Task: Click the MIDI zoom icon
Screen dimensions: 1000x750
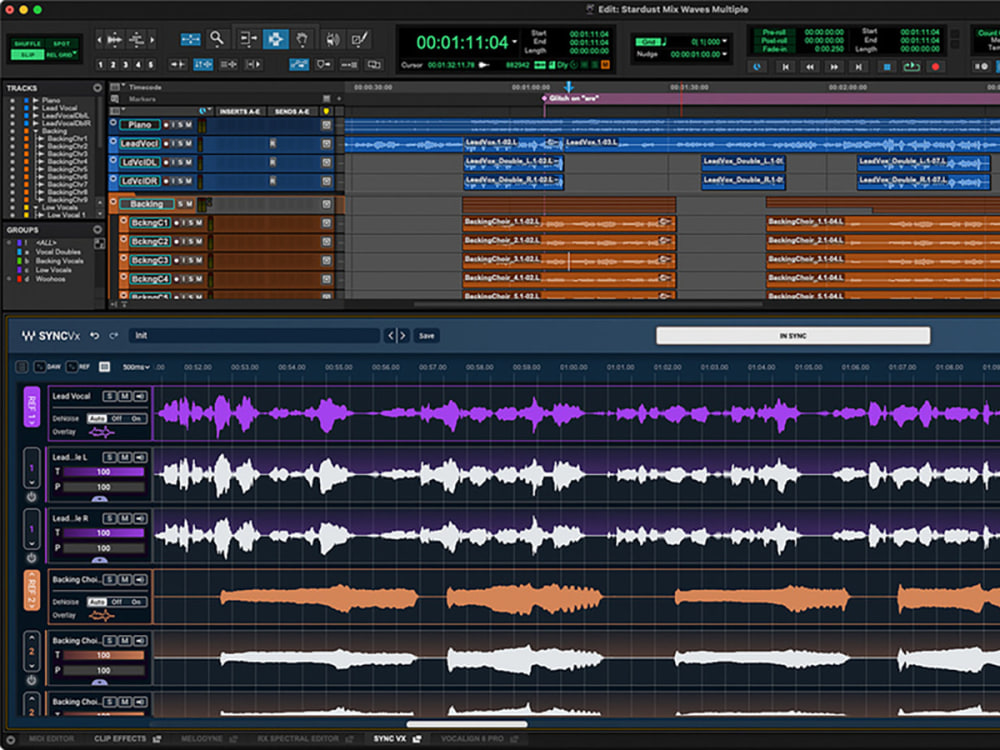Action: 136,40
